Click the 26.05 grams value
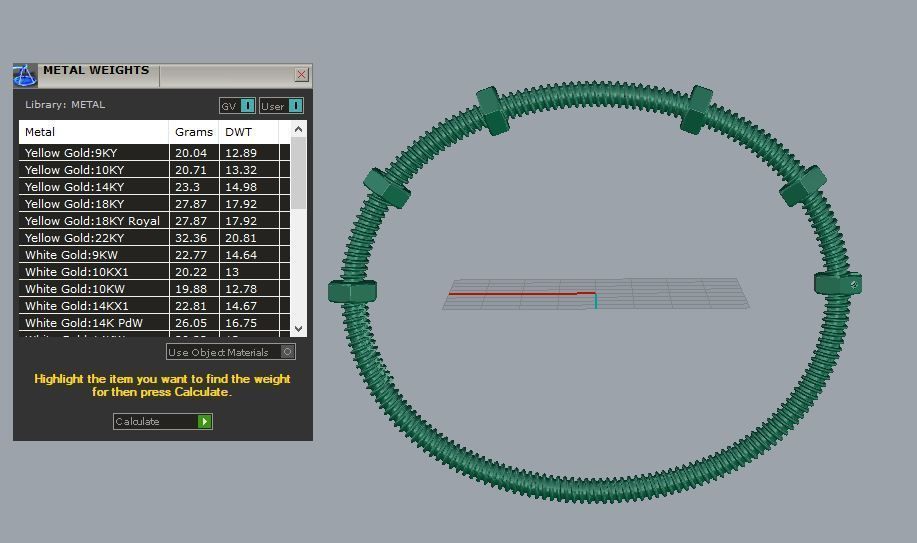 click(x=191, y=322)
